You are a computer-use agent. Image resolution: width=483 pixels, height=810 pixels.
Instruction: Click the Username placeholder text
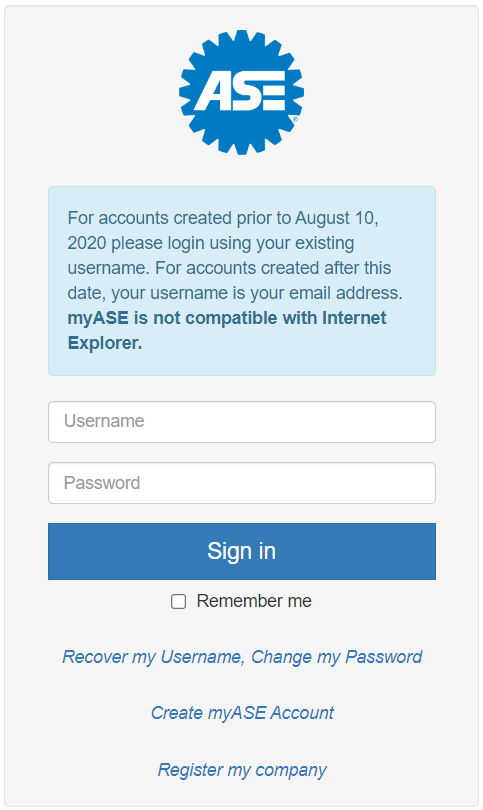click(x=104, y=421)
